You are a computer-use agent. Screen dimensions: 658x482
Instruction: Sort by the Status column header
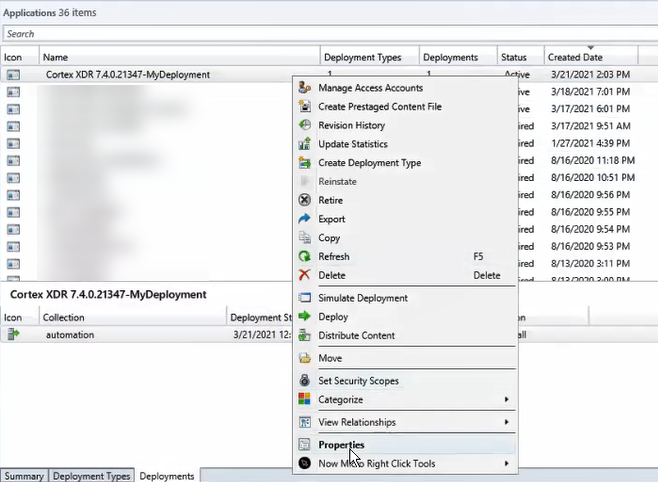521,57
